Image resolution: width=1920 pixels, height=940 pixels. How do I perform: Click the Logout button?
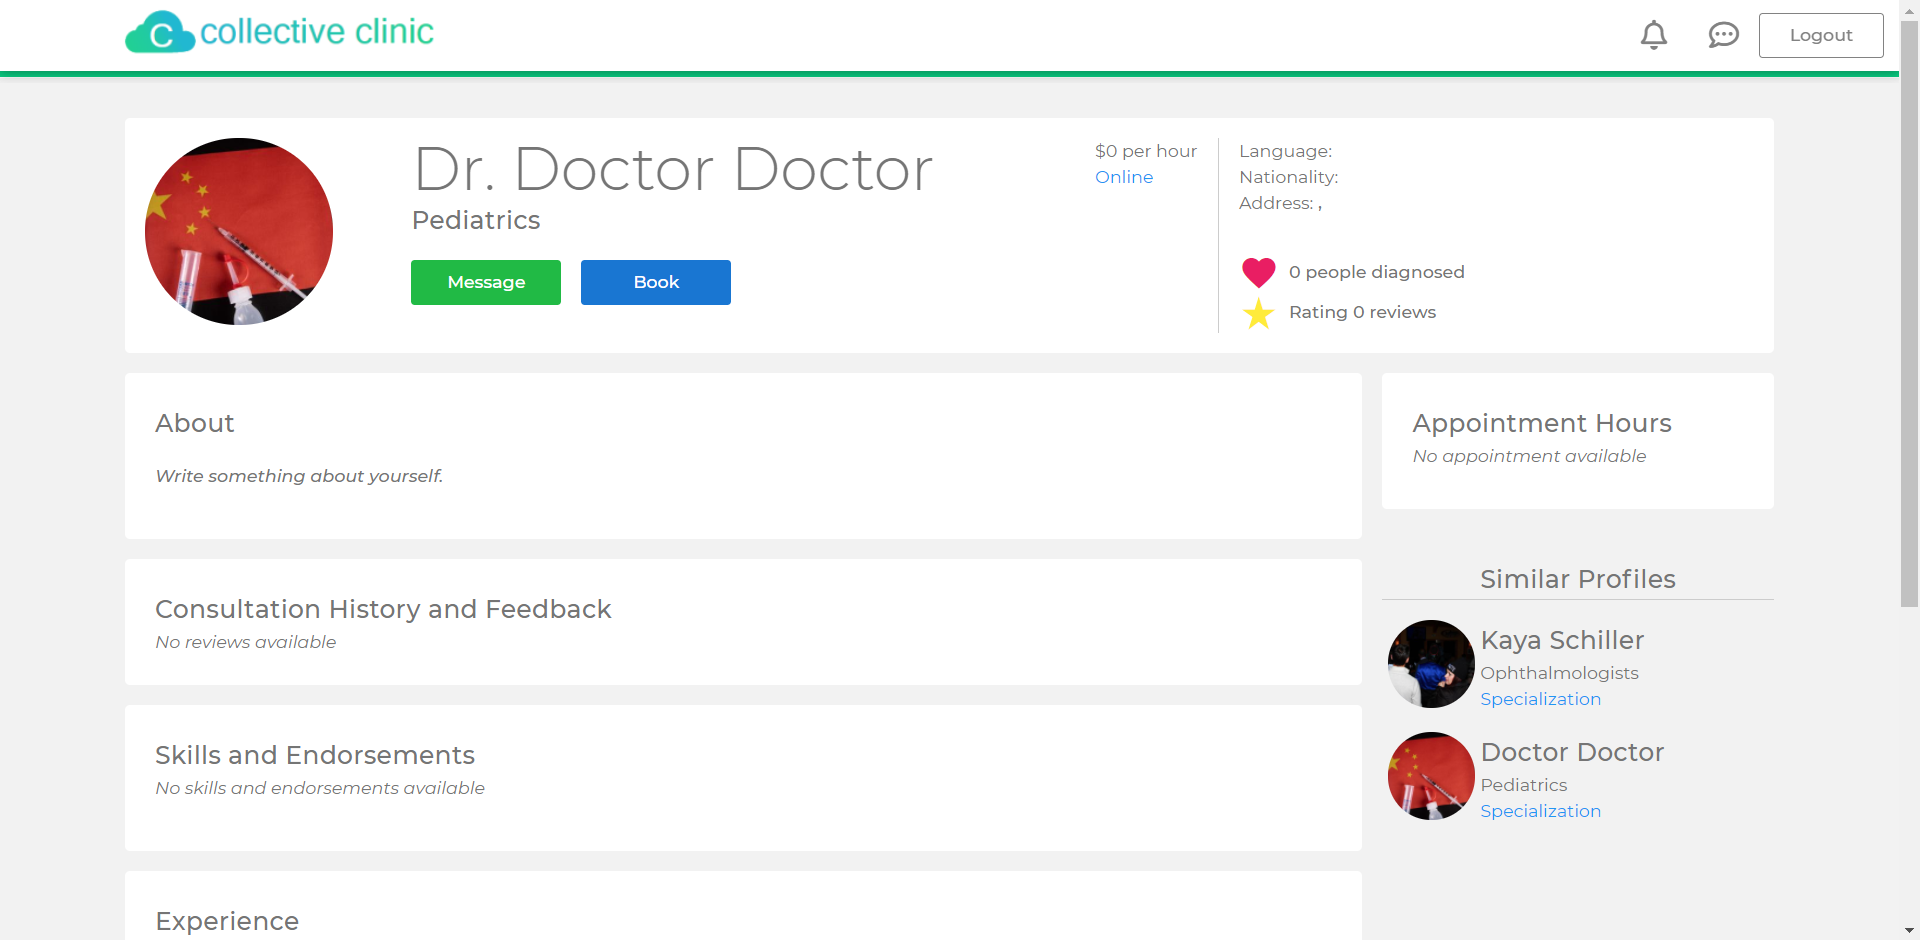point(1821,35)
